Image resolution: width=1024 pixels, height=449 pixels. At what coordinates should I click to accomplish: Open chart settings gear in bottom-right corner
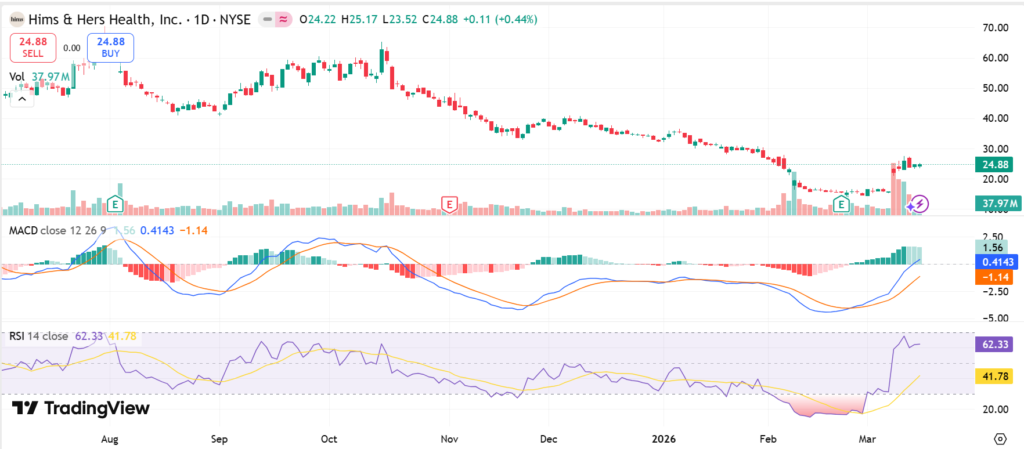(x=1000, y=438)
